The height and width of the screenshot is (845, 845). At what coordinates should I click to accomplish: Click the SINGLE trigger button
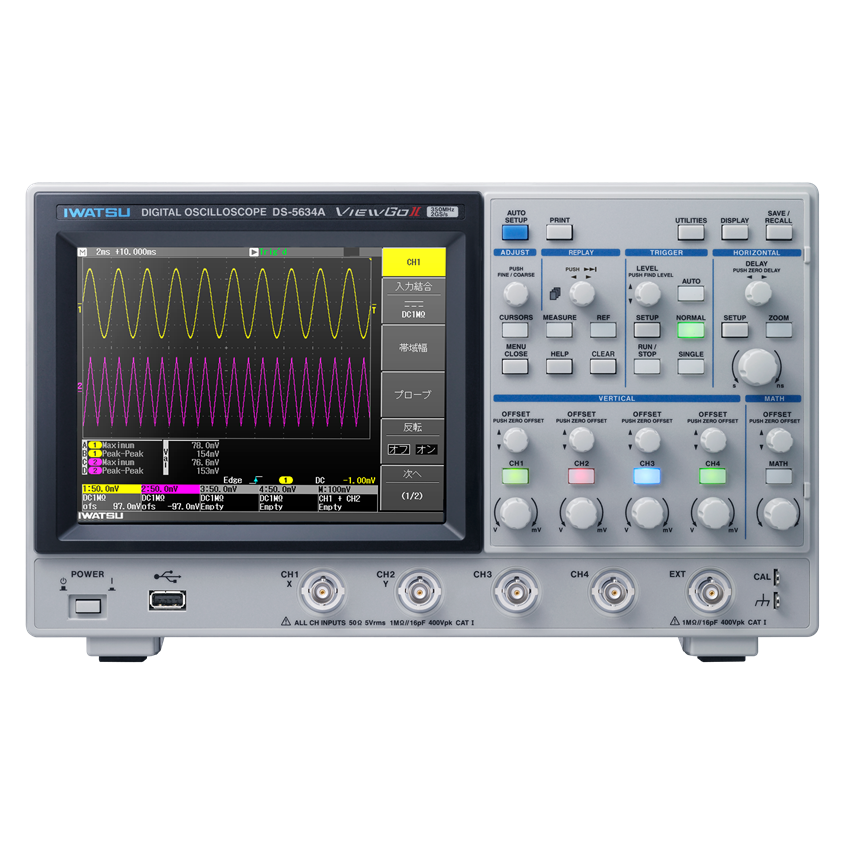point(691,366)
